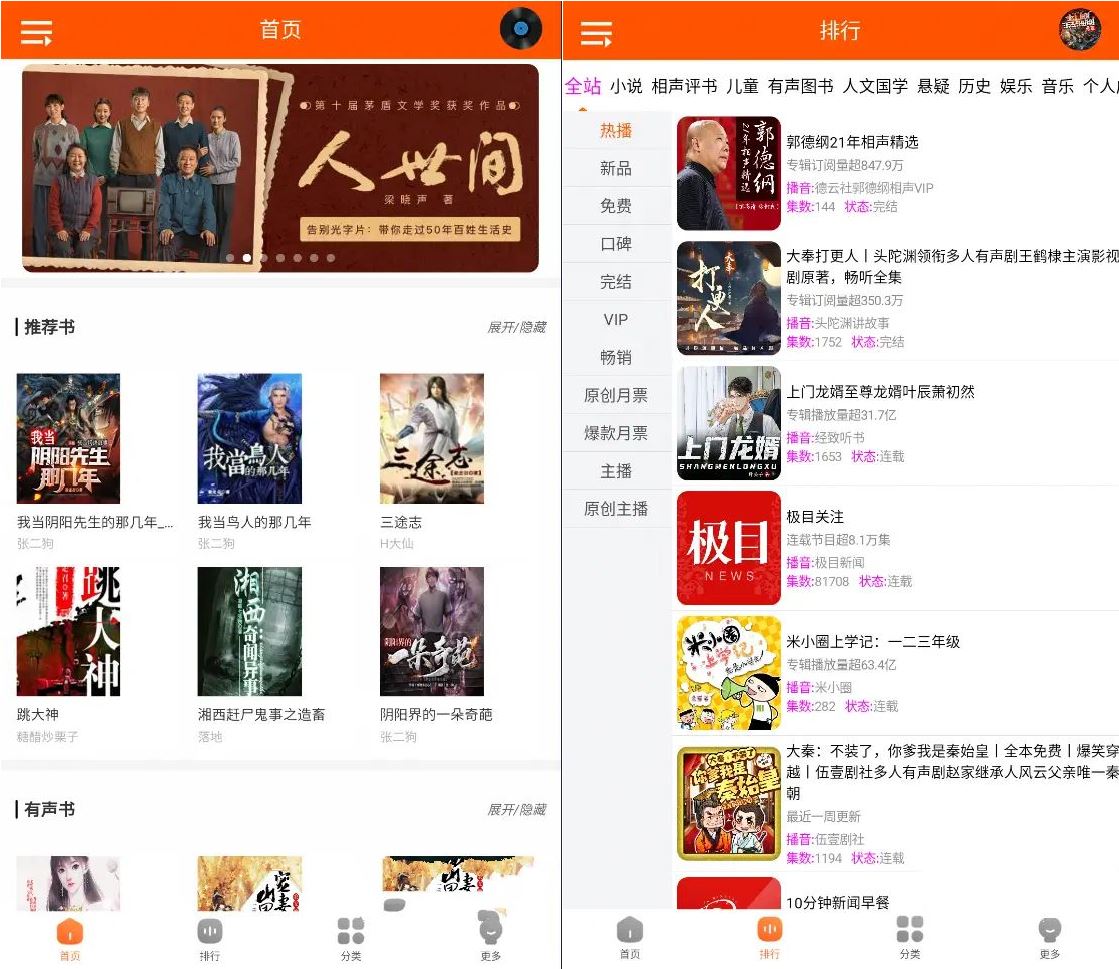Click a pagination dot under the banner
This screenshot has width=1119, height=969.
pyautogui.click(x=280, y=258)
